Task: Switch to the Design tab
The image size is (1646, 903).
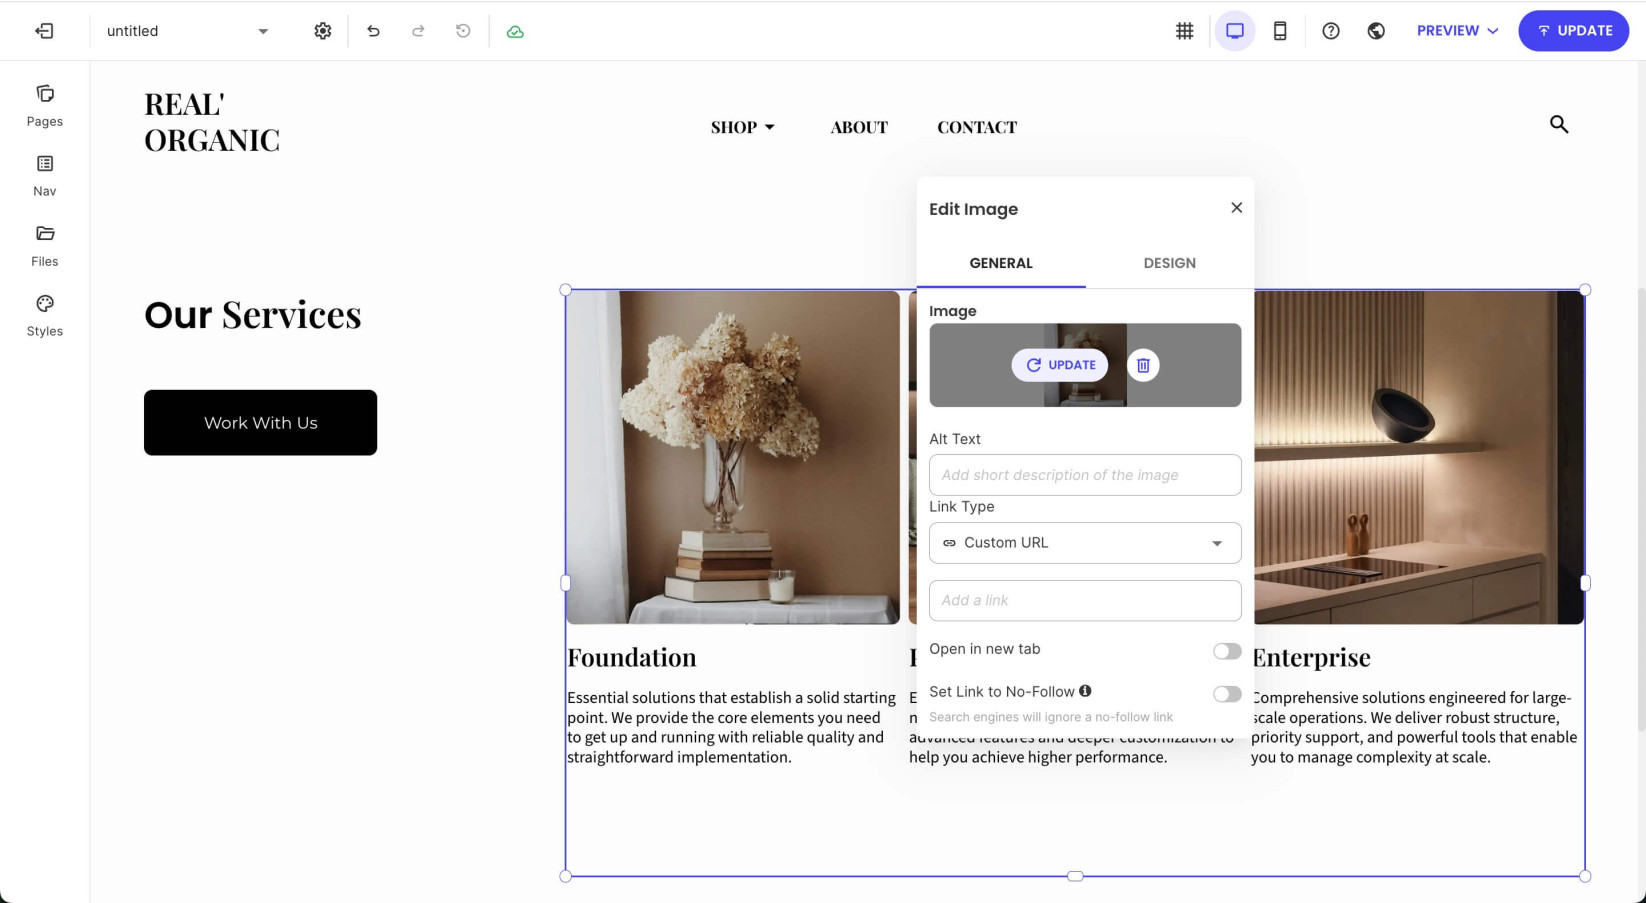Action: click(x=1169, y=263)
